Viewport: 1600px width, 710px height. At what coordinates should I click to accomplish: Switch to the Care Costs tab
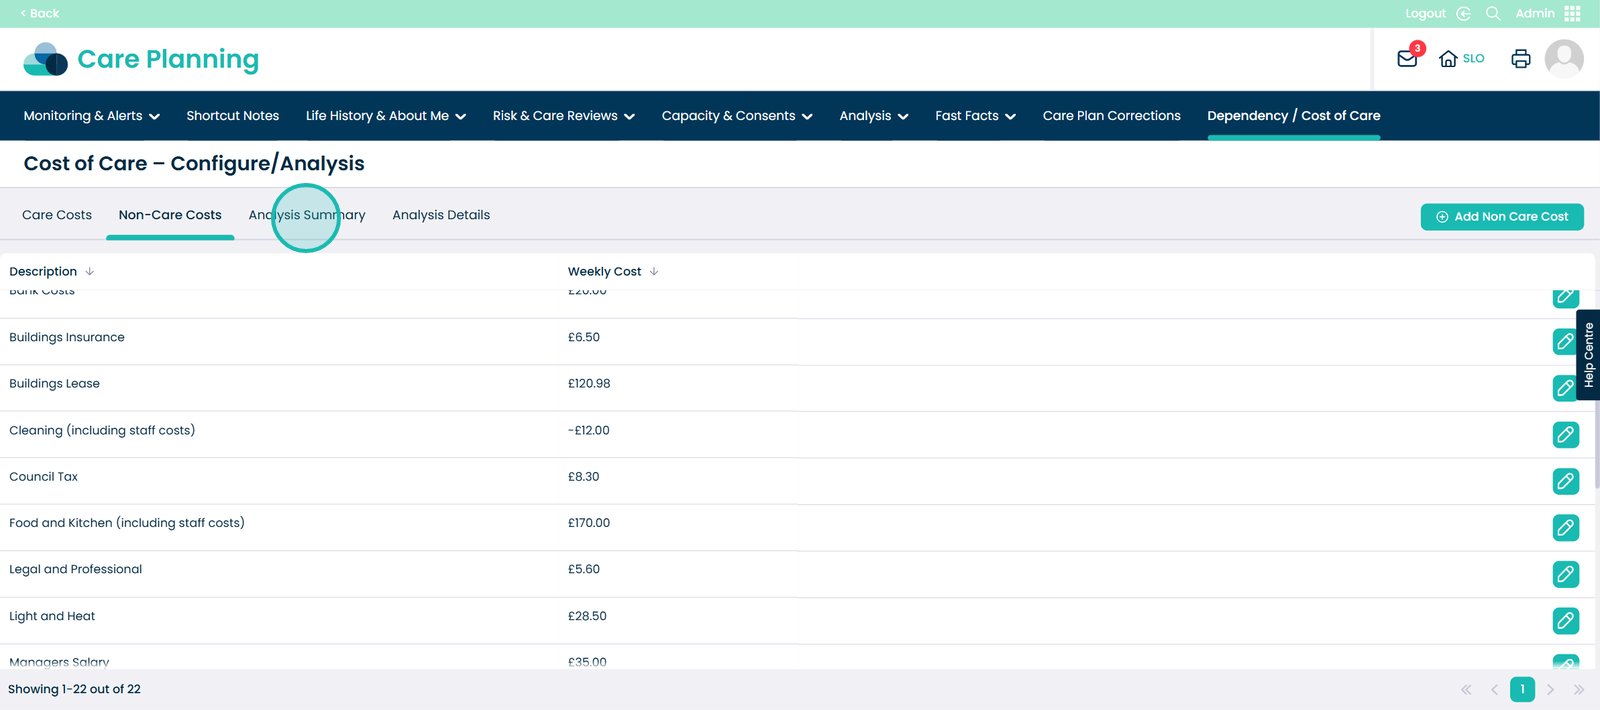pyautogui.click(x=57, y=215)
